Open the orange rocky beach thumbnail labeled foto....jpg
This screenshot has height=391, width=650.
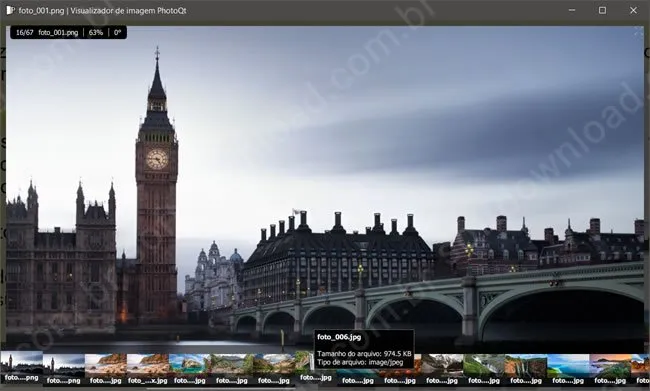pos(106,369)
